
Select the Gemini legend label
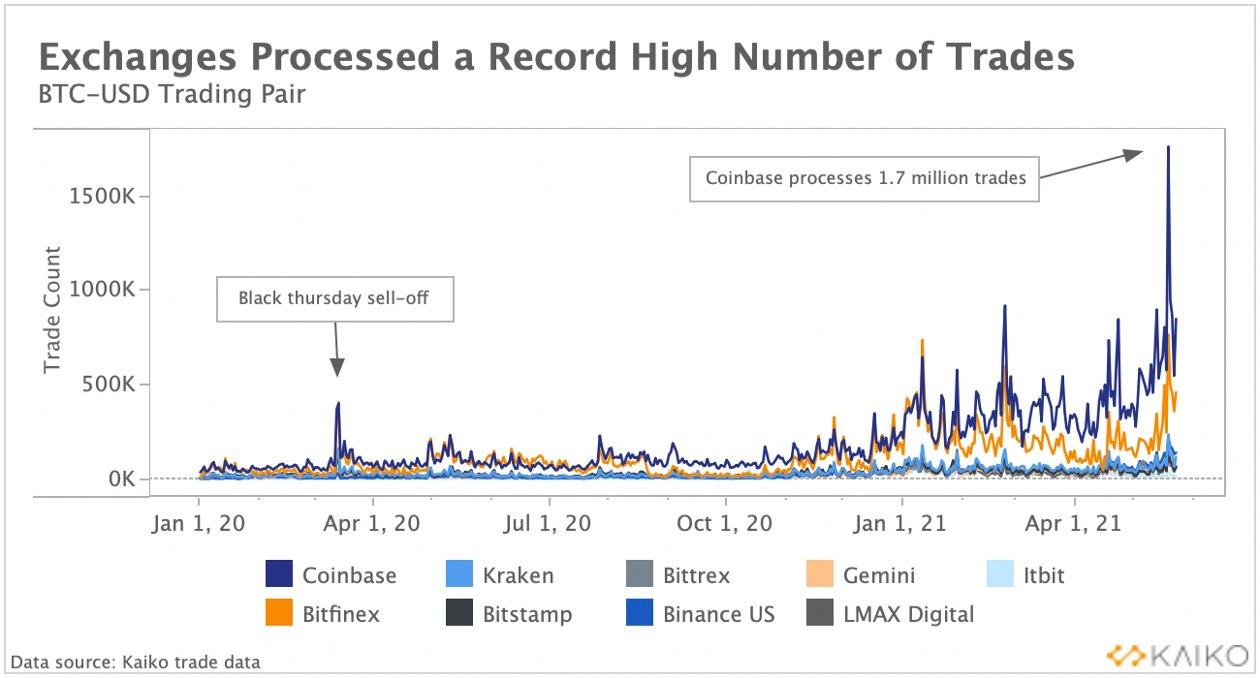click(879, 576)
